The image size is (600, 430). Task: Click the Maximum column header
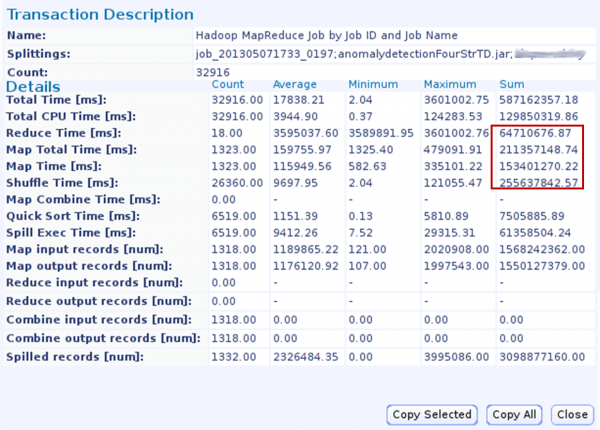tap(450, 84)
